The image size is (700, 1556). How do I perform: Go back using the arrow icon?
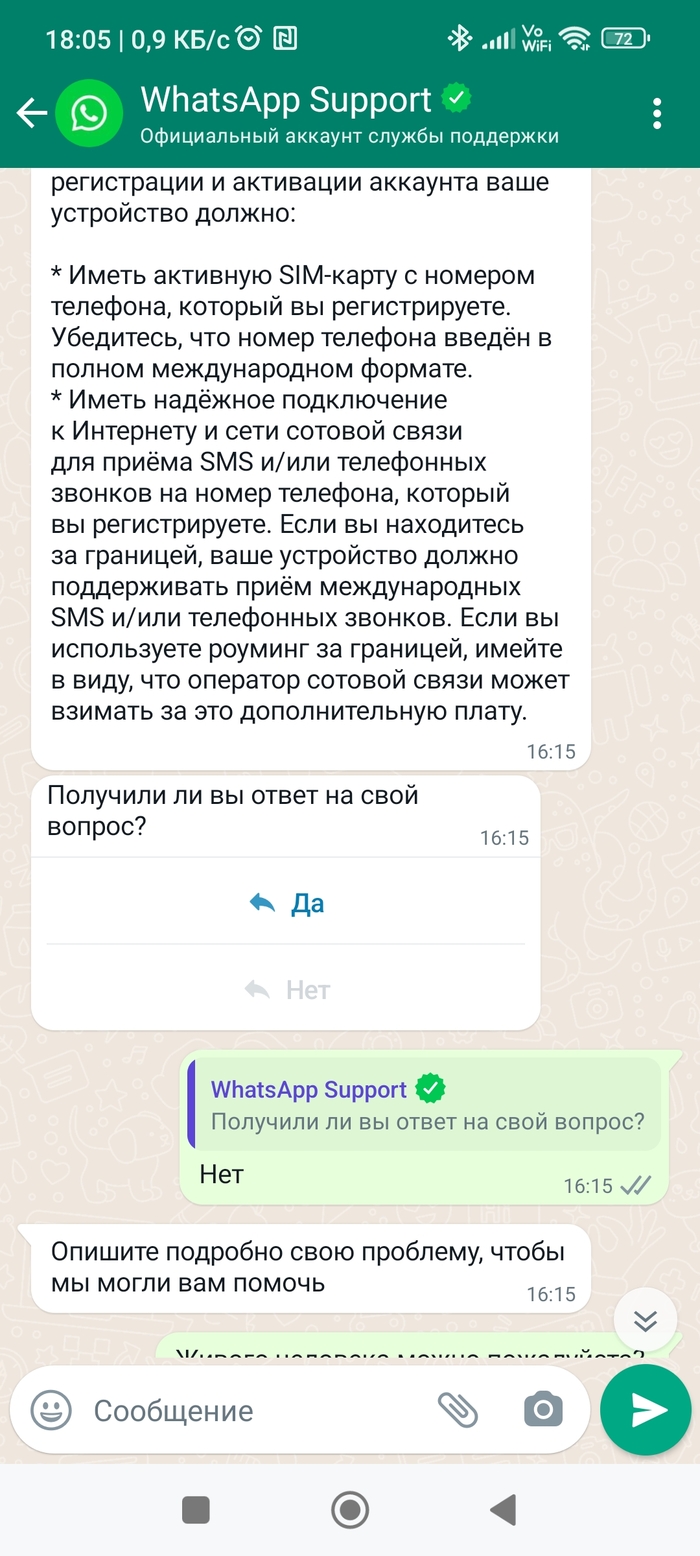coord(32,113)
